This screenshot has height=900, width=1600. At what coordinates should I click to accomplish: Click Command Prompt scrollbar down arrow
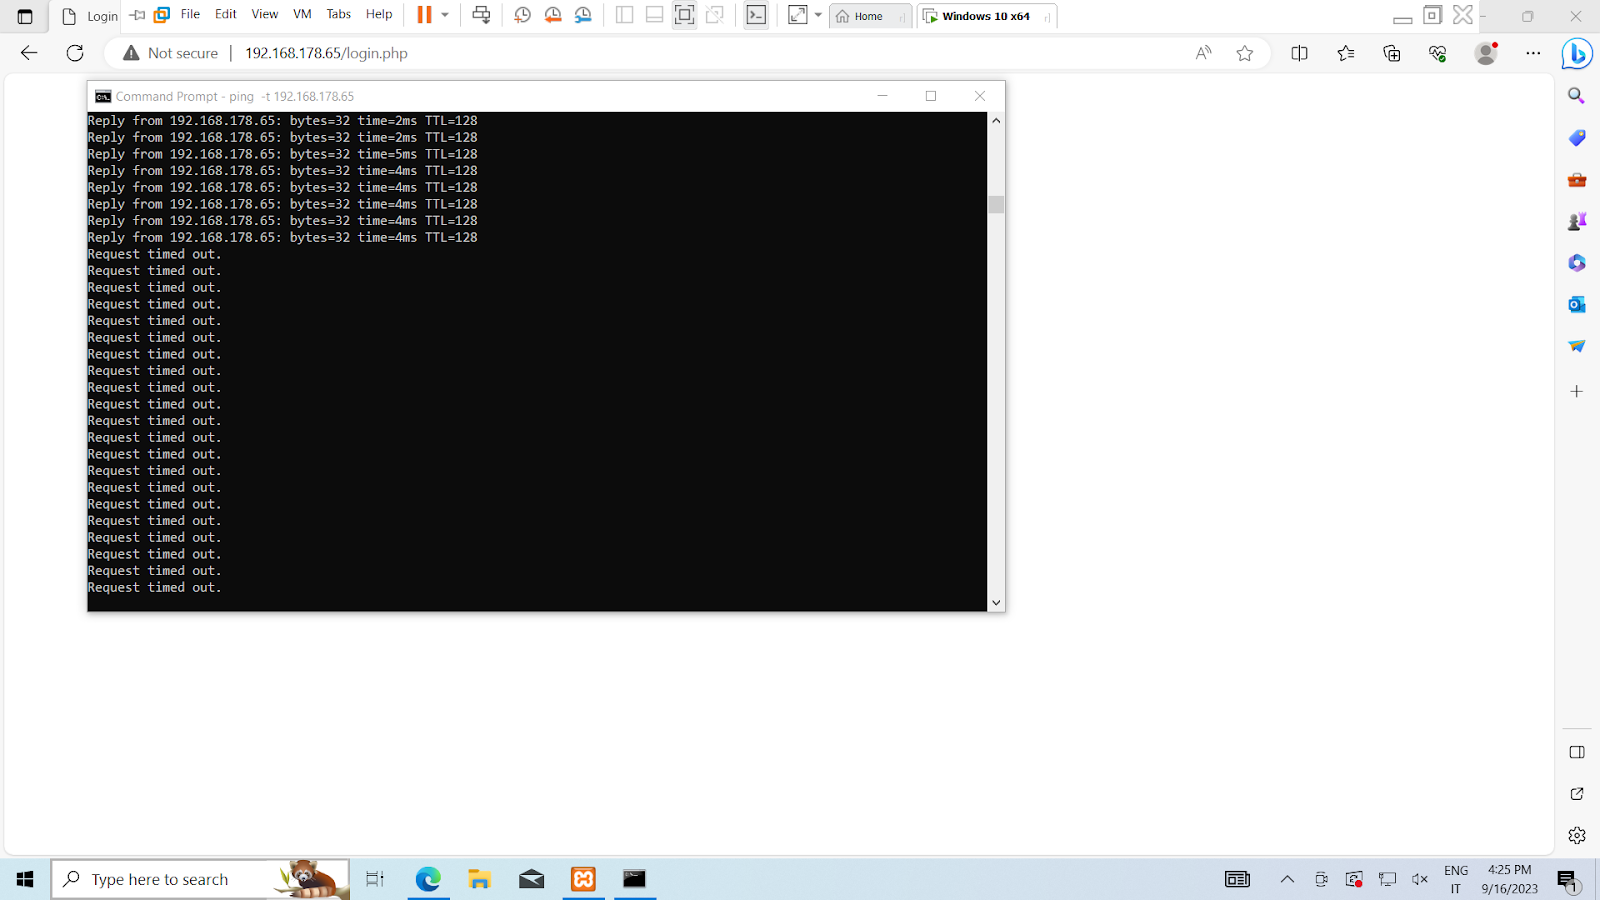(x=996, y=603)
